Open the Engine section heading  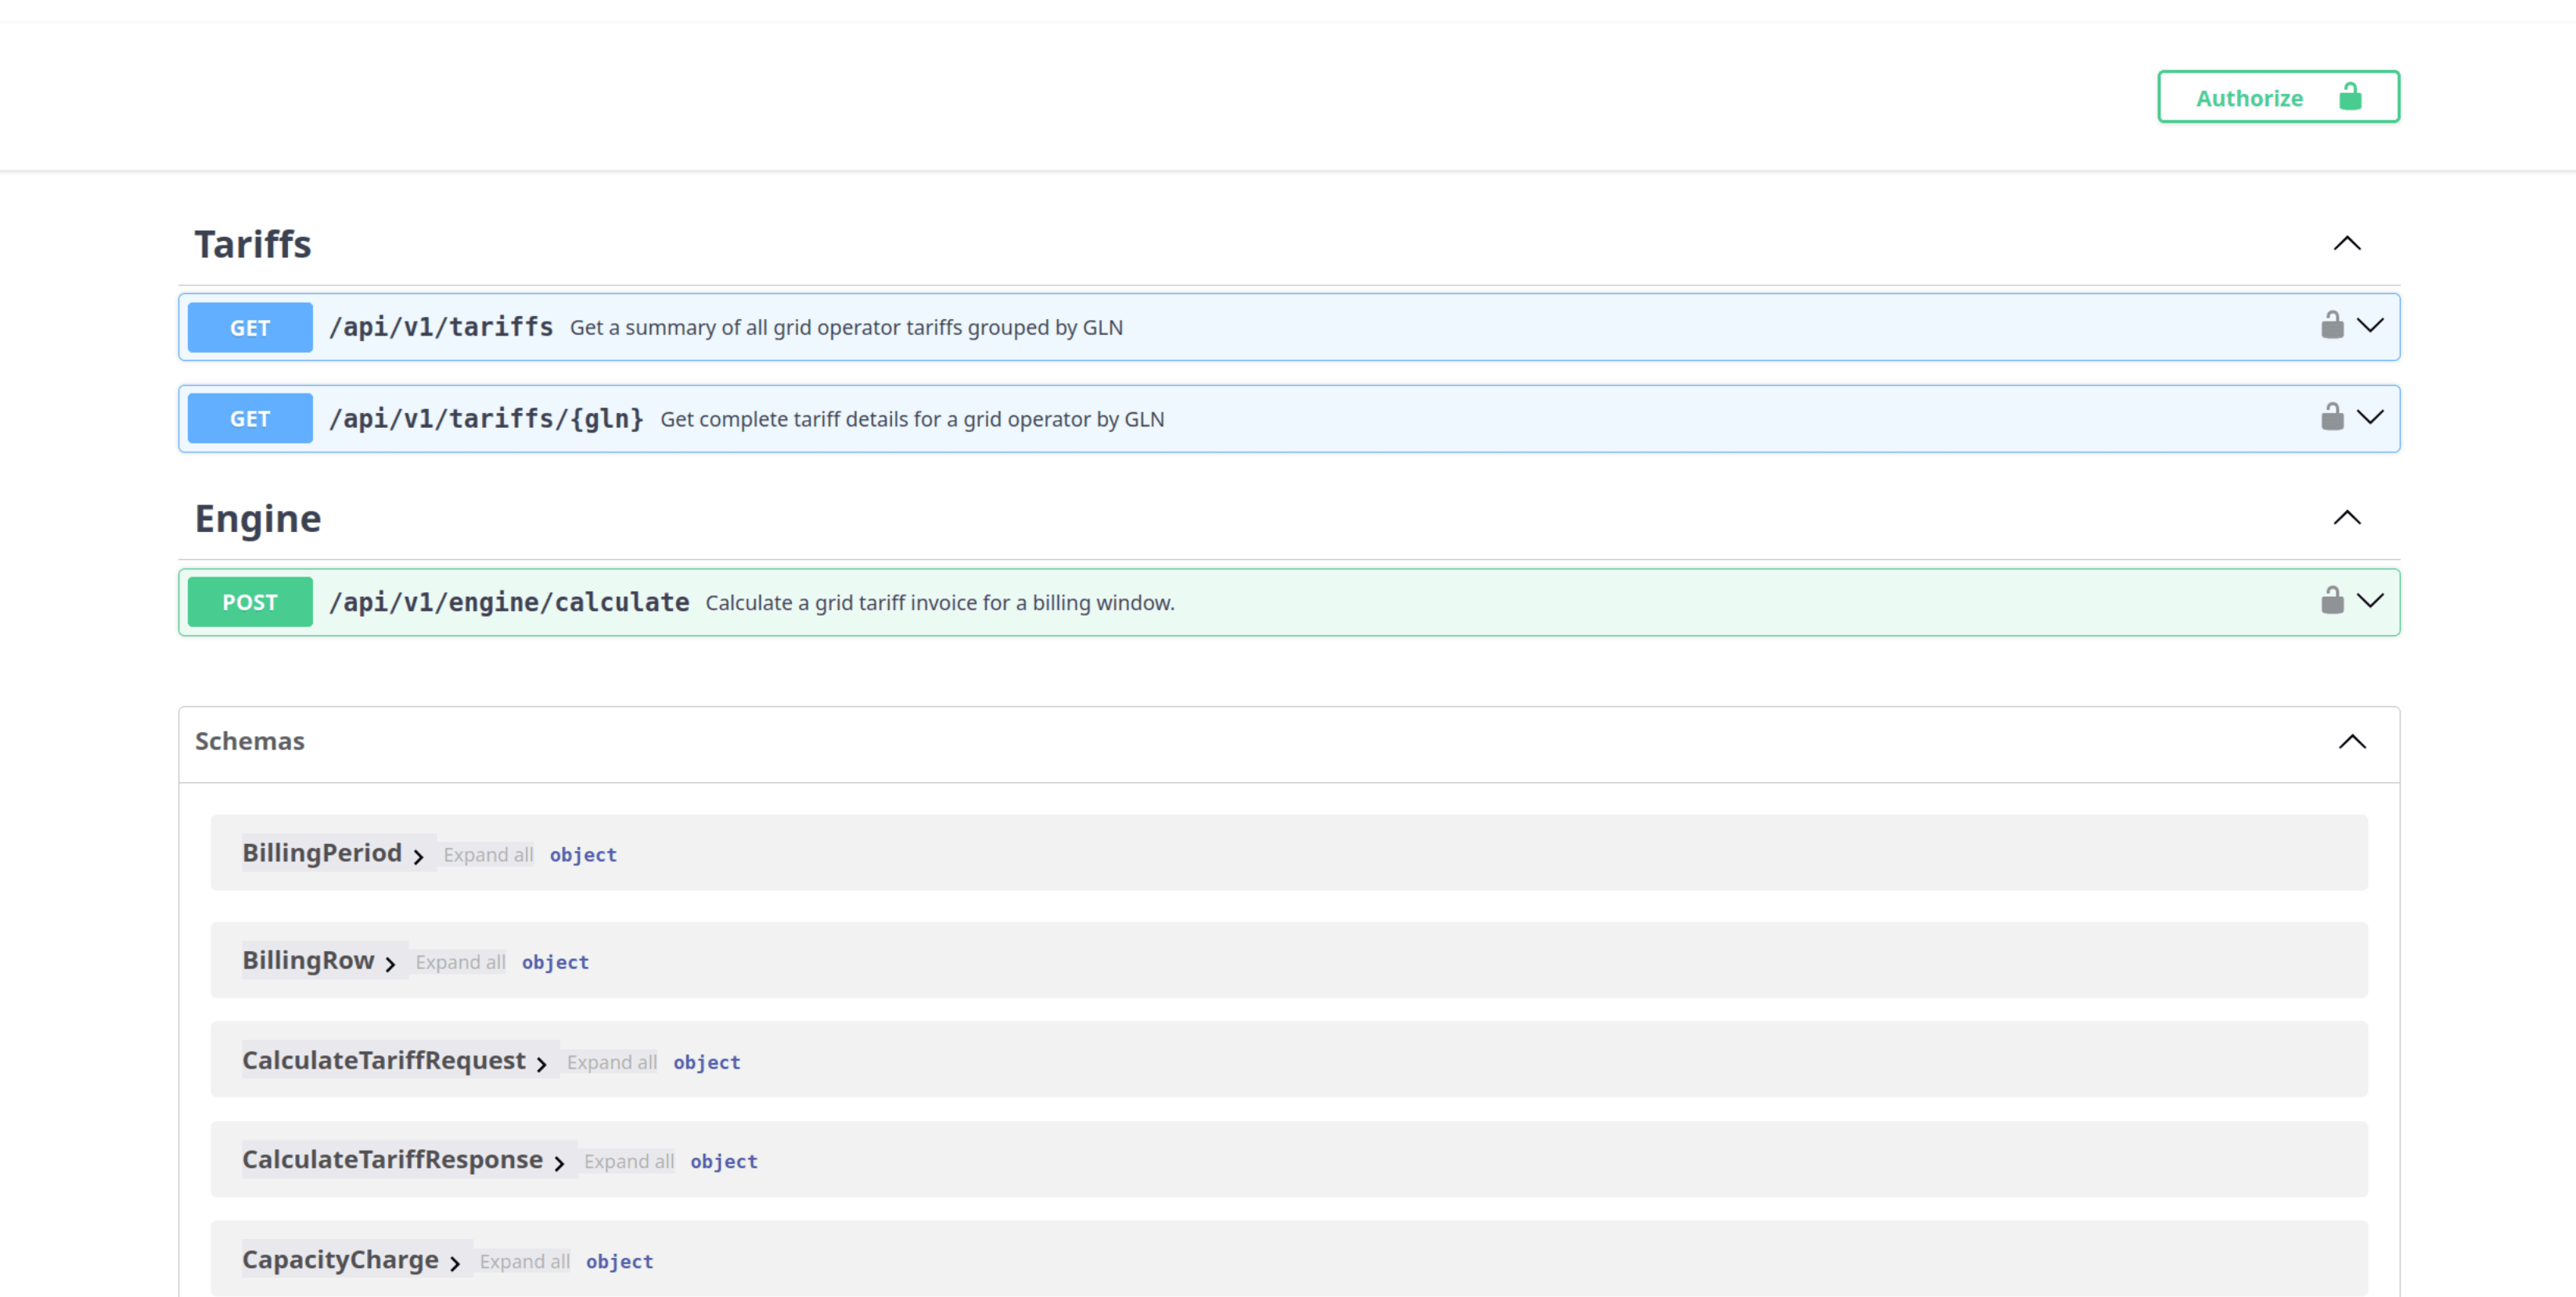click(x=258, y=518)
